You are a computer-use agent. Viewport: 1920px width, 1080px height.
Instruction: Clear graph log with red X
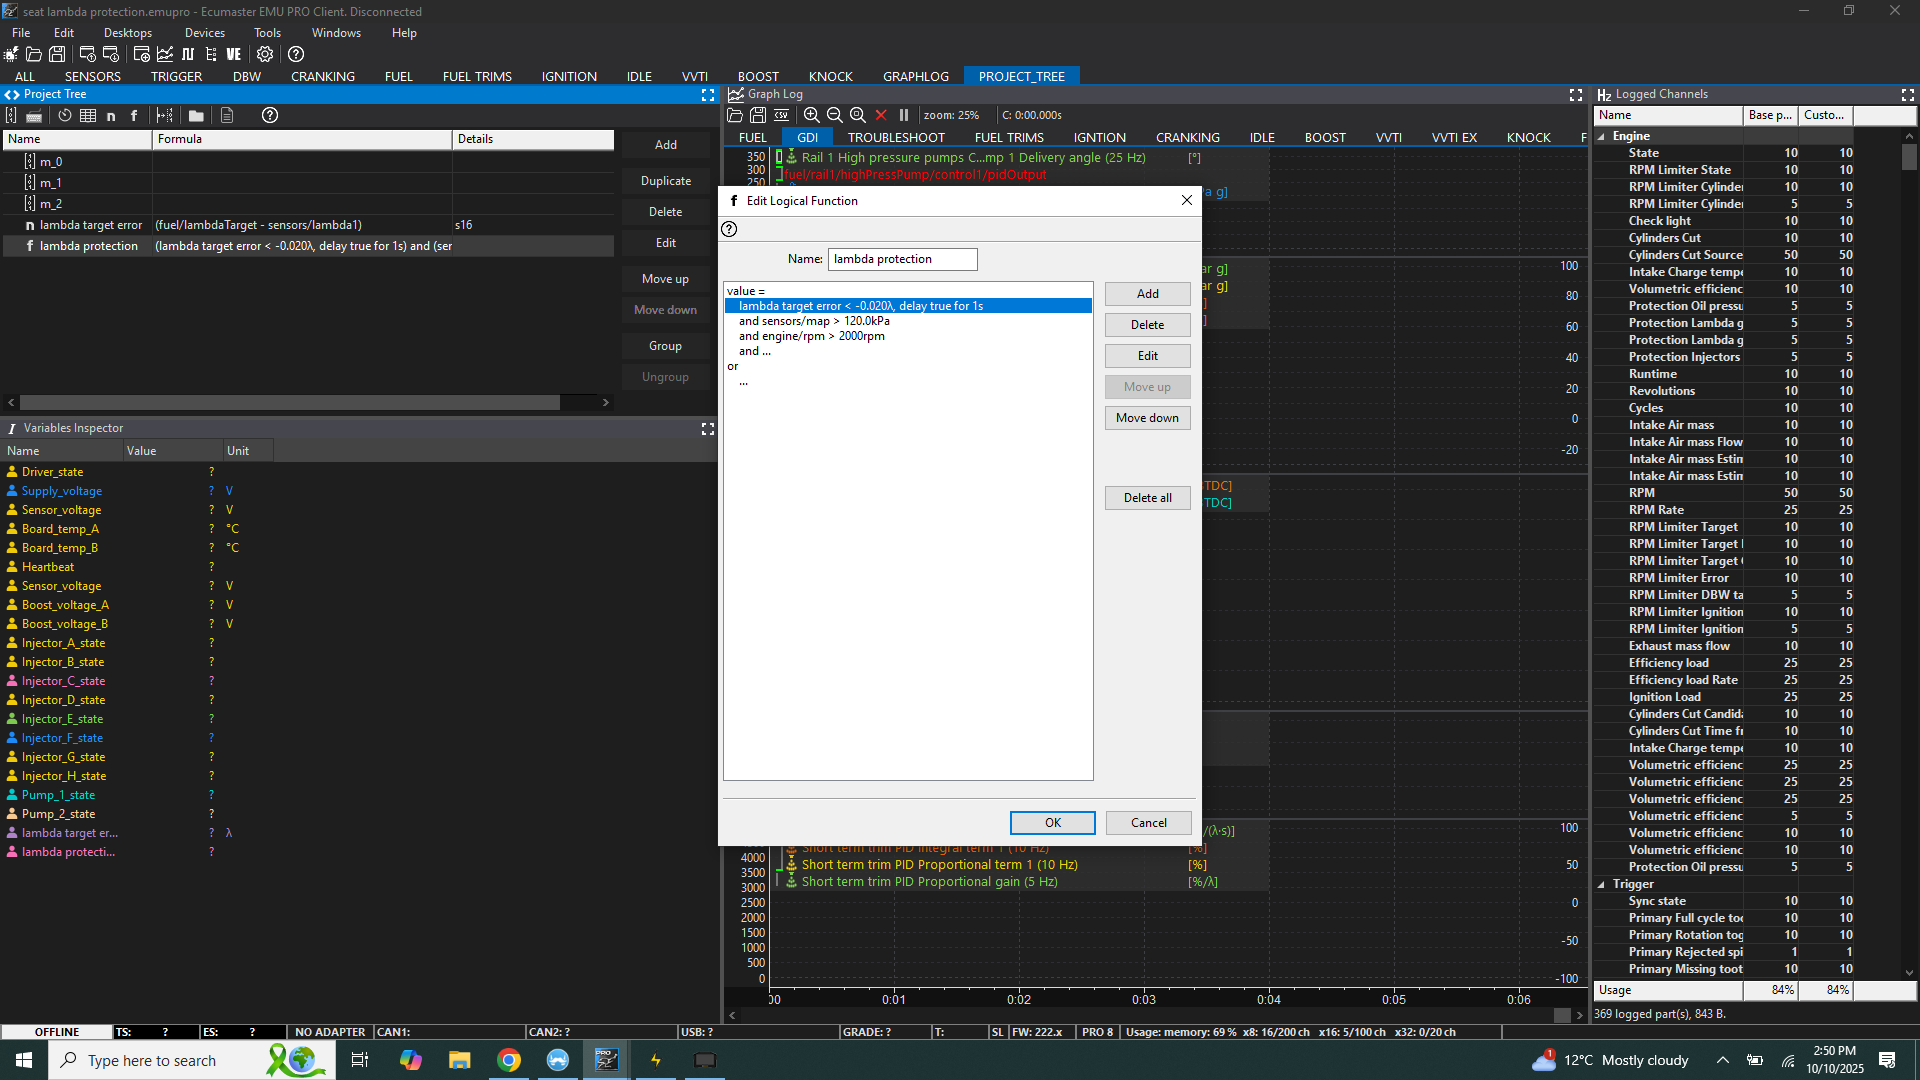coord(881,115)
